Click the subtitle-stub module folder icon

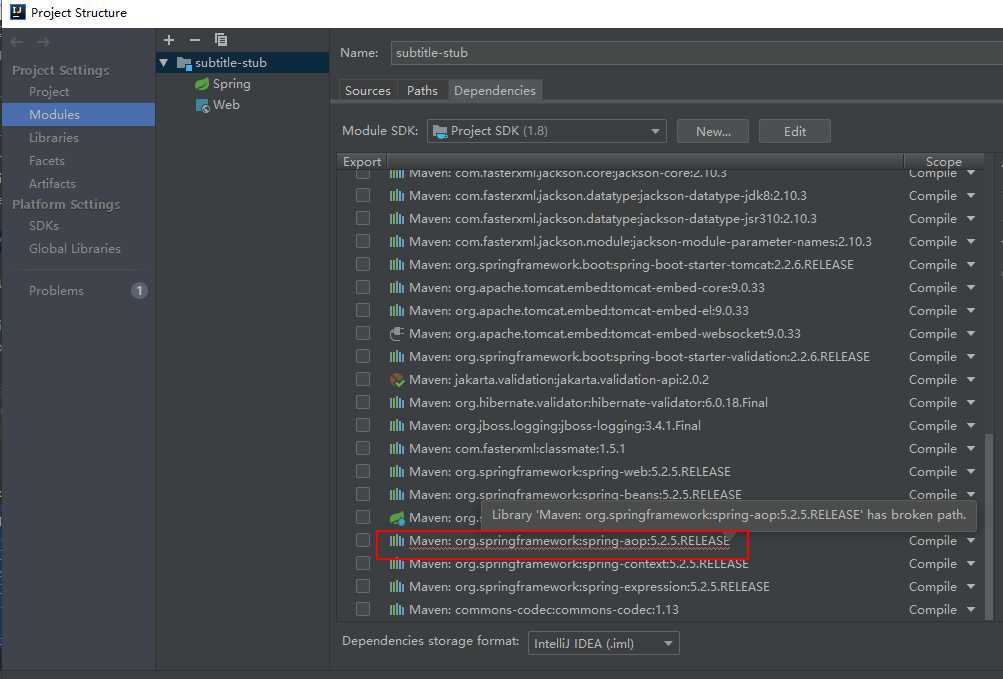(x=184, y=63)
